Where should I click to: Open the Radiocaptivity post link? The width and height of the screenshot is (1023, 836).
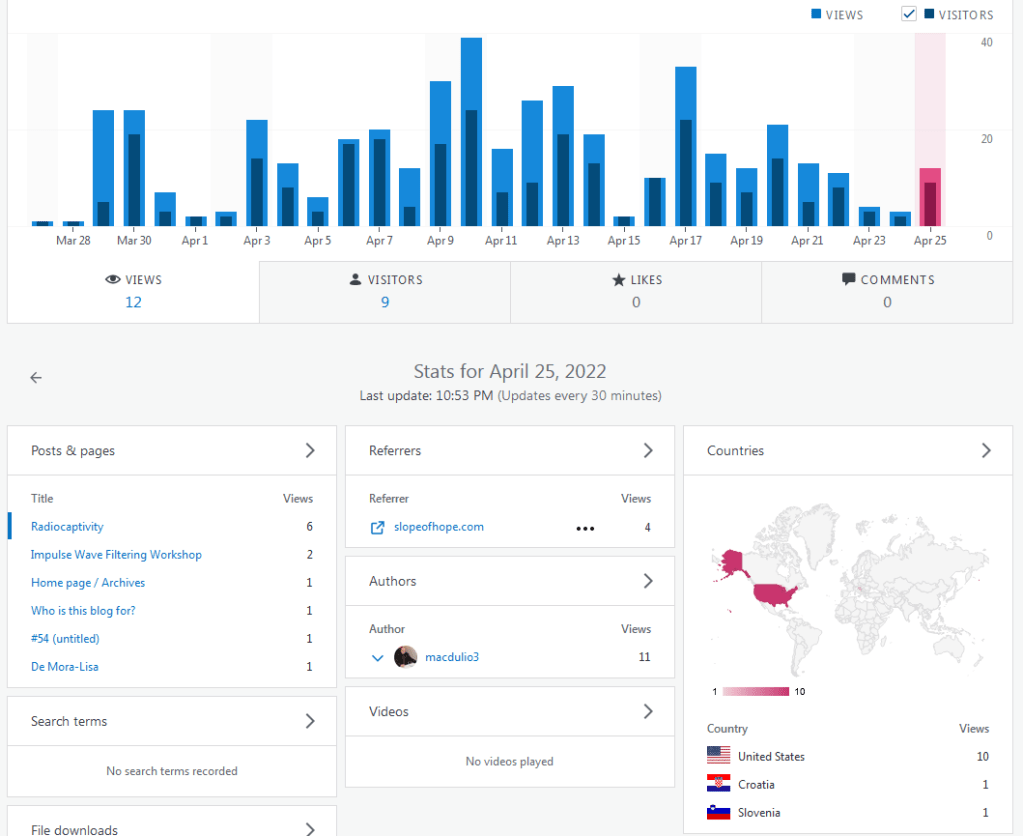(67, 526)
